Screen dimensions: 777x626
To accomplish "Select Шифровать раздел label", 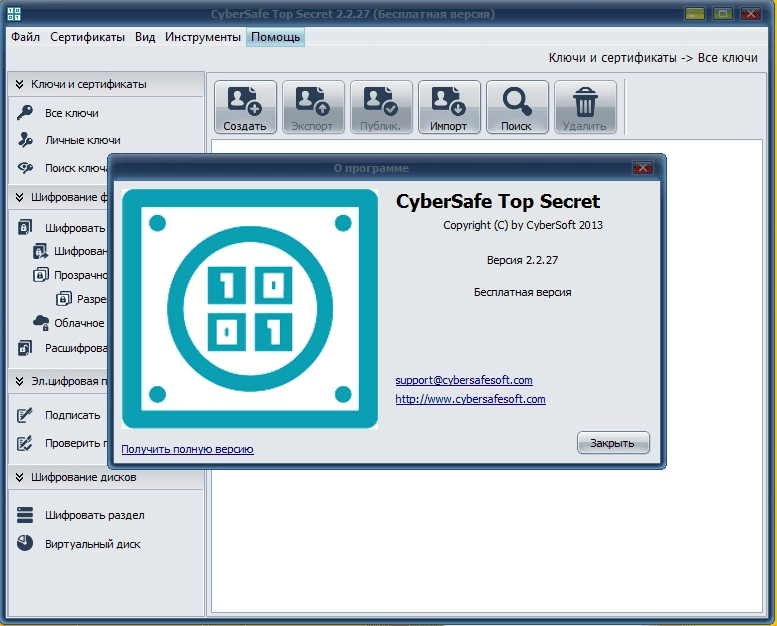I will click(95, 515).
